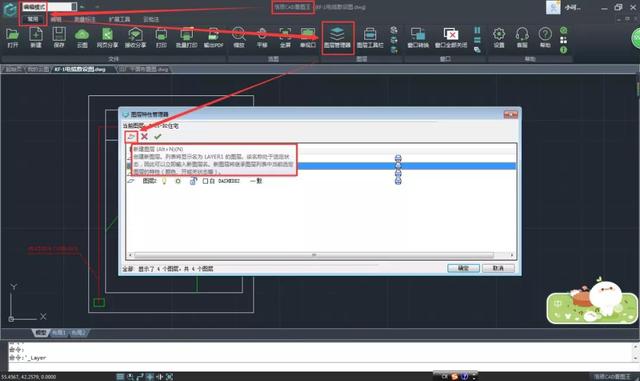Viewport: 640px width, 381px height.
Task: Switch to the 扩展工具 ribbon tab
Action: tap(120, 19)
